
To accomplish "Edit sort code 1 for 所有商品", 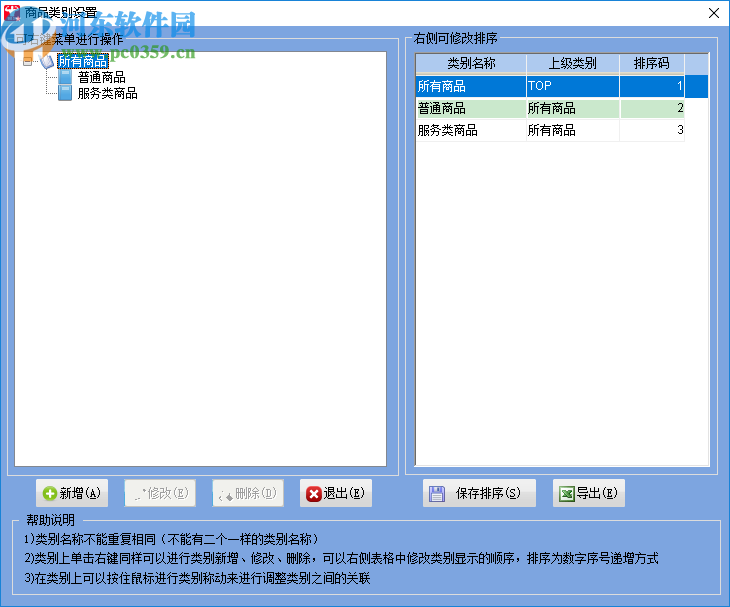I will point(652,86).
